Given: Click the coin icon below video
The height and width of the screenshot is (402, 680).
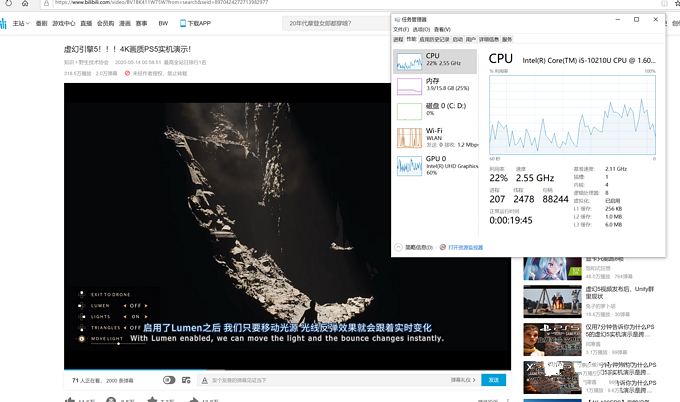Looking at the screenshot, I should 111,400.
